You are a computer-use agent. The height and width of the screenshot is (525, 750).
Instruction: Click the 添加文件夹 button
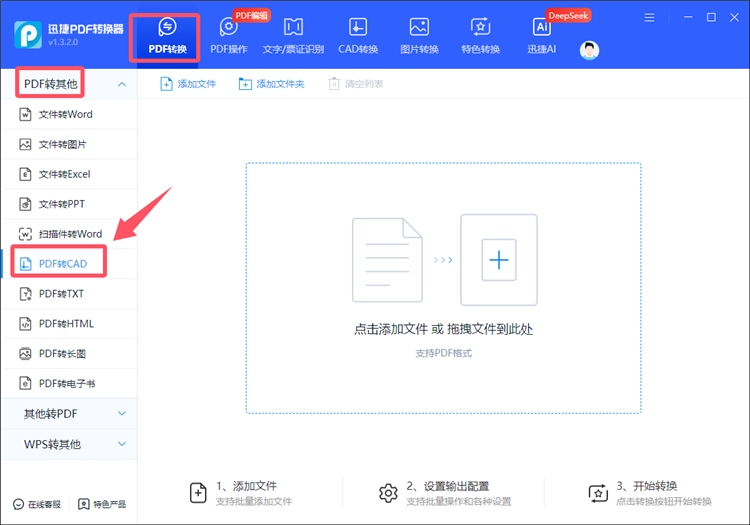coord(271,84)
